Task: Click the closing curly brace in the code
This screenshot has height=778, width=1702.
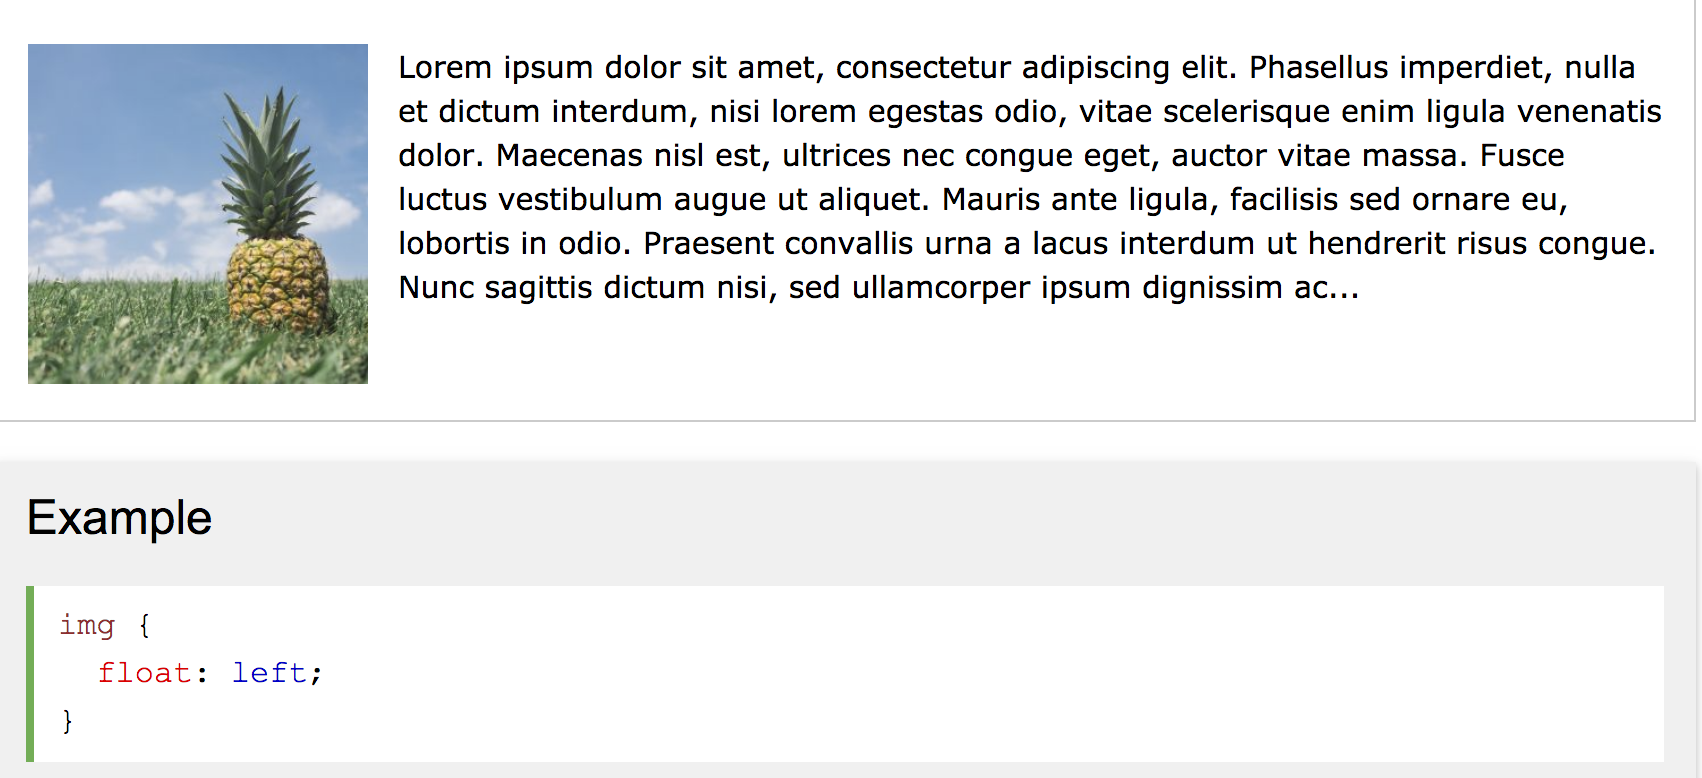Action: pos(67,721)
